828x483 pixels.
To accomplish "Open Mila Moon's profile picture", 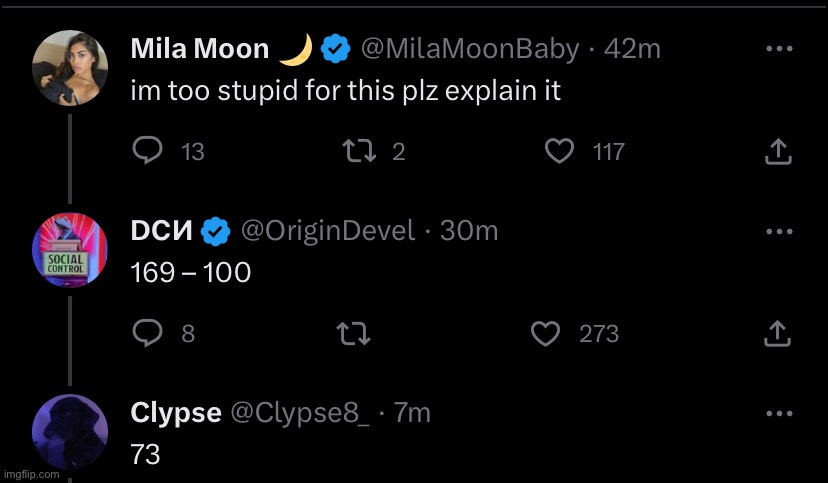I will pyautogui.click(x=70, y=68).
